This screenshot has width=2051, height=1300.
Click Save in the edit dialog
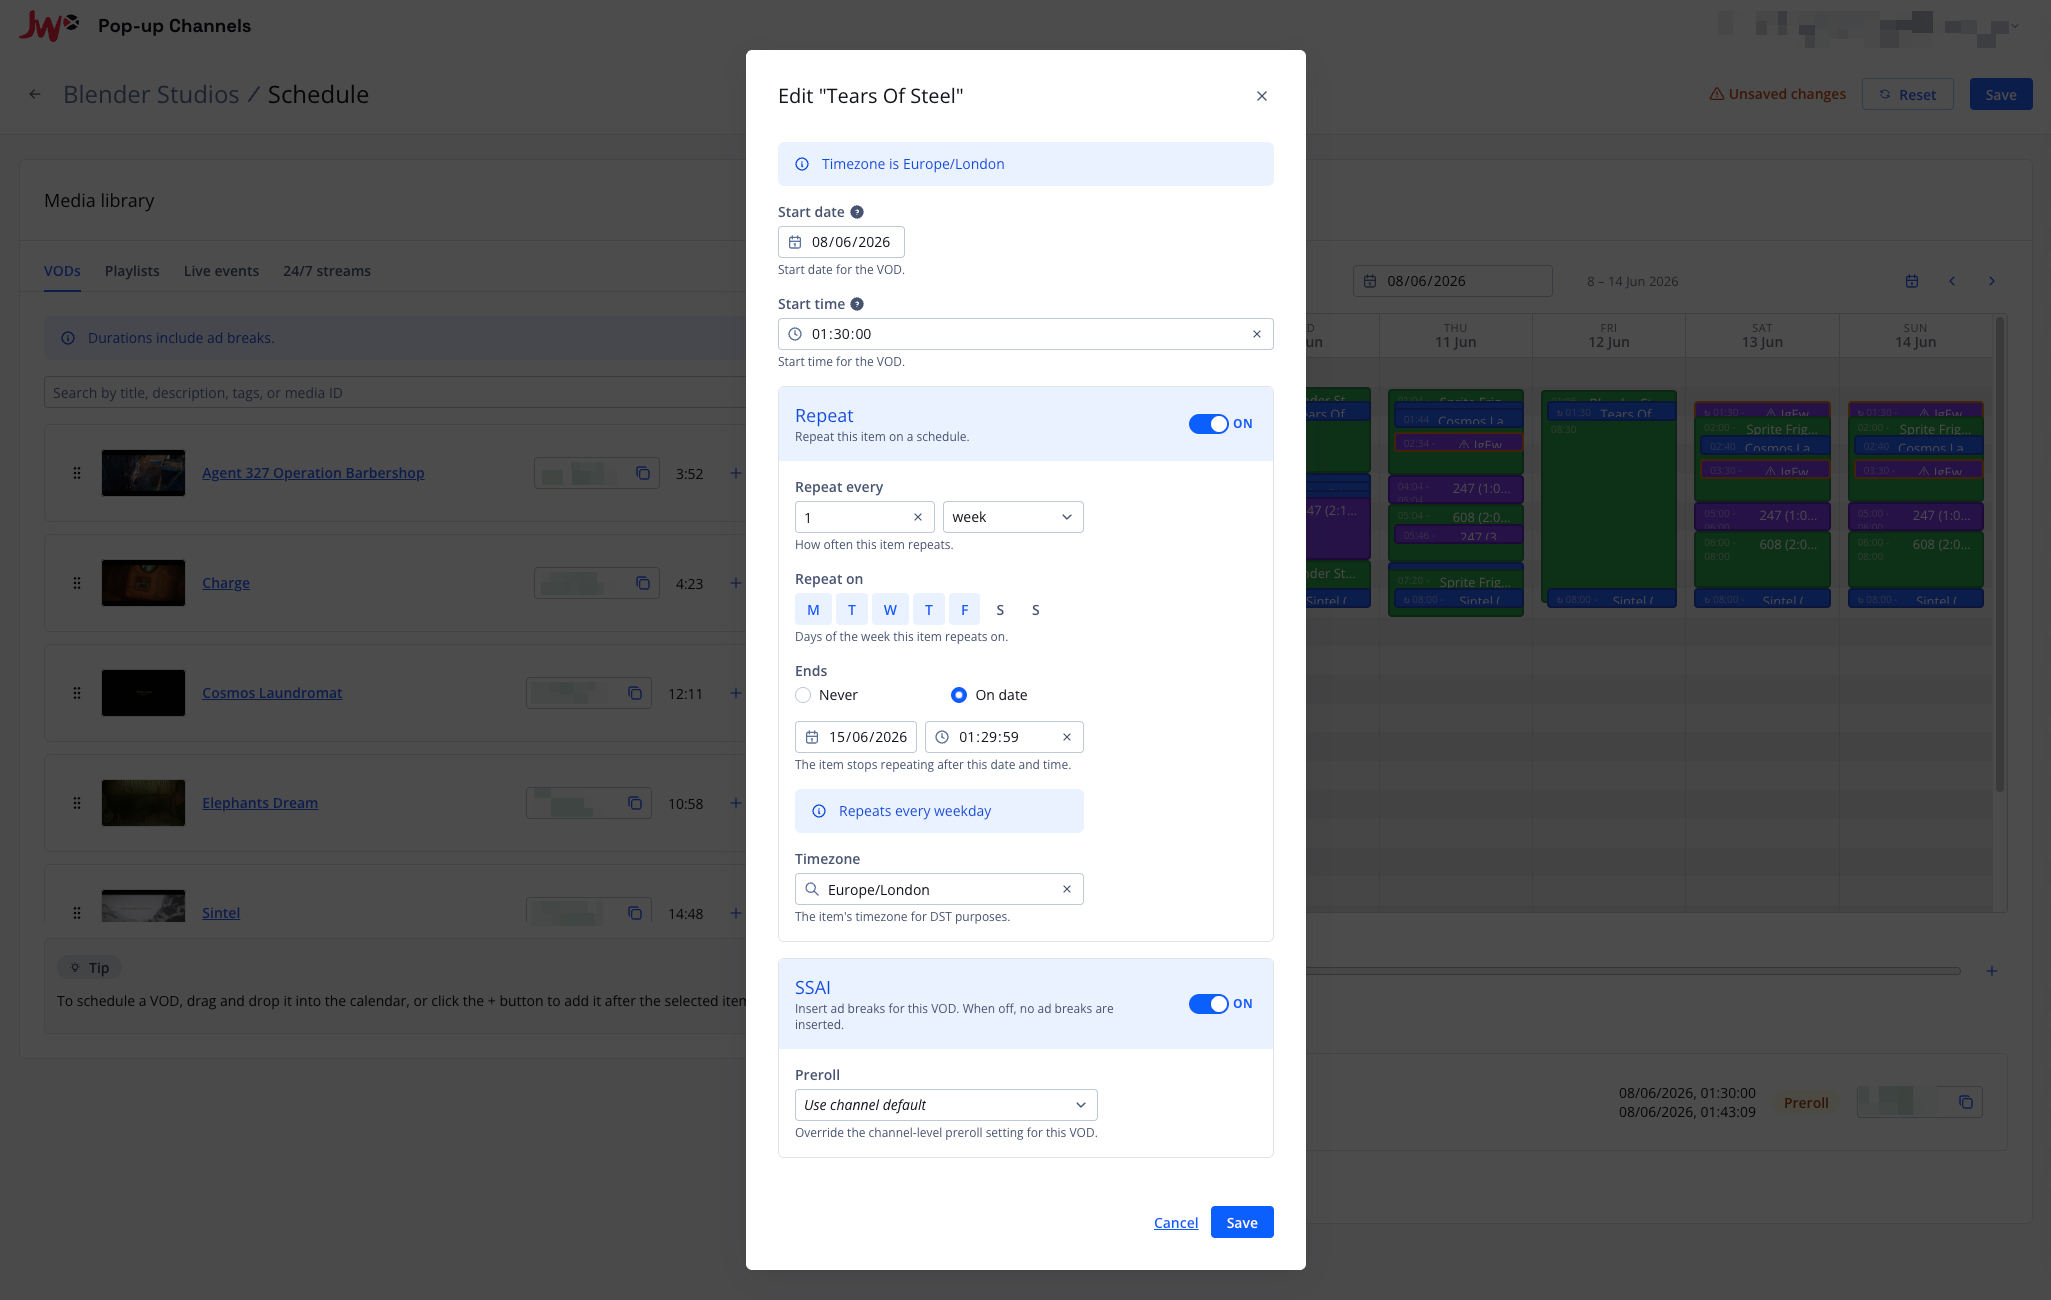(x=1242, y=1222)
